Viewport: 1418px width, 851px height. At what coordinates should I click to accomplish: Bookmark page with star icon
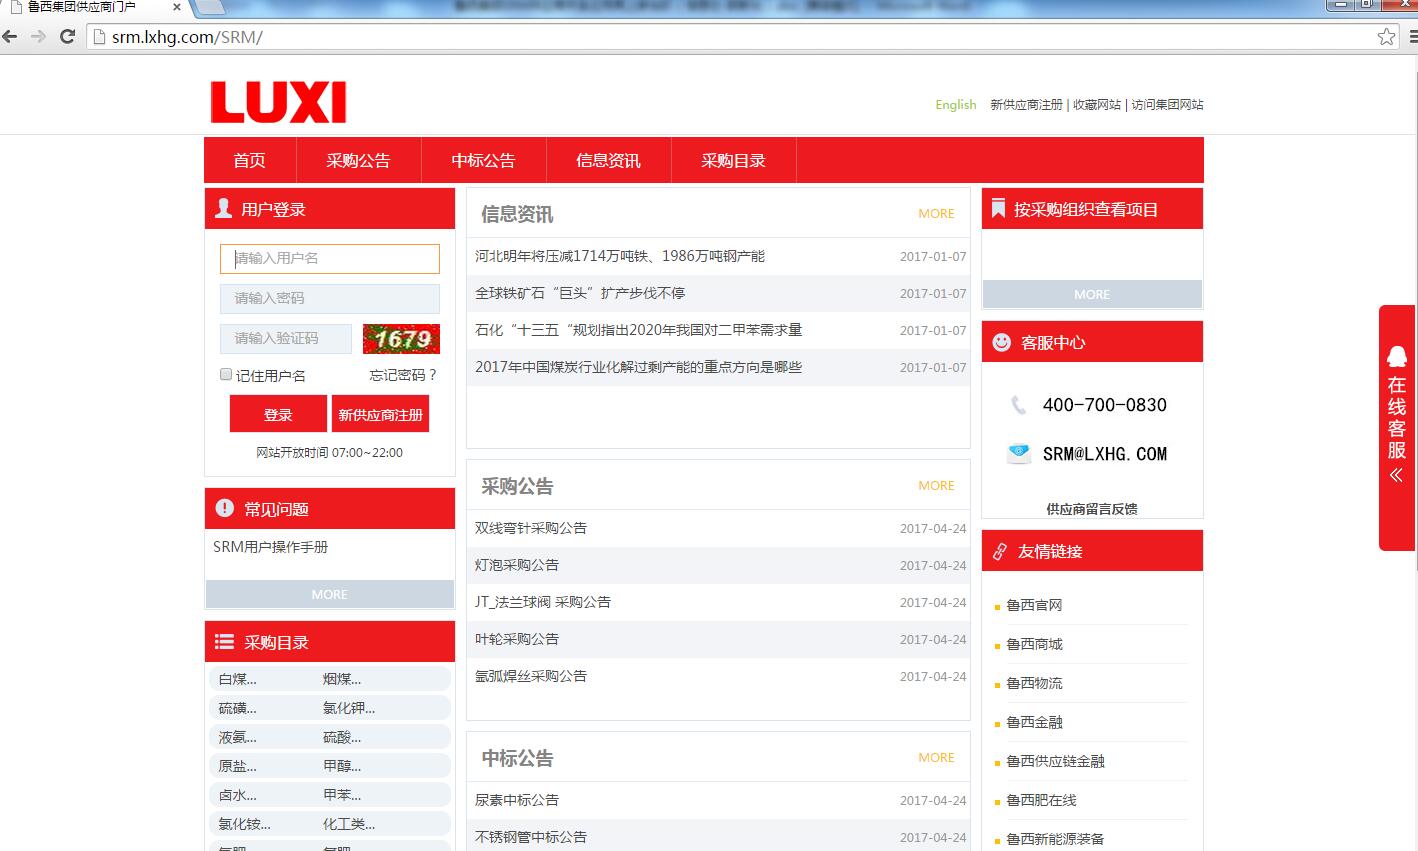pyautogui.click(x=1386, y=37)
